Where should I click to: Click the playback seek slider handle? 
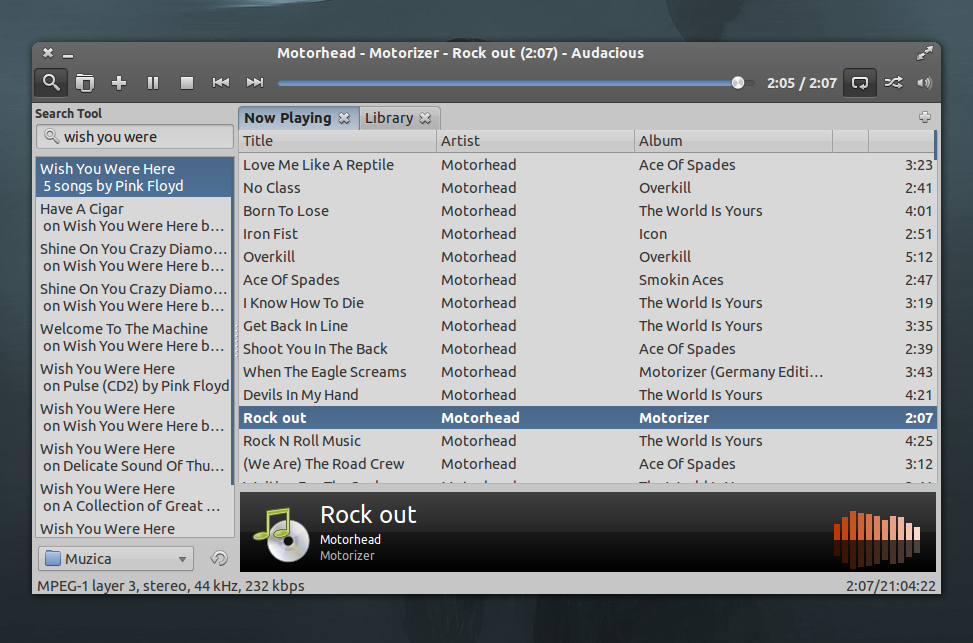coord(737,83)
